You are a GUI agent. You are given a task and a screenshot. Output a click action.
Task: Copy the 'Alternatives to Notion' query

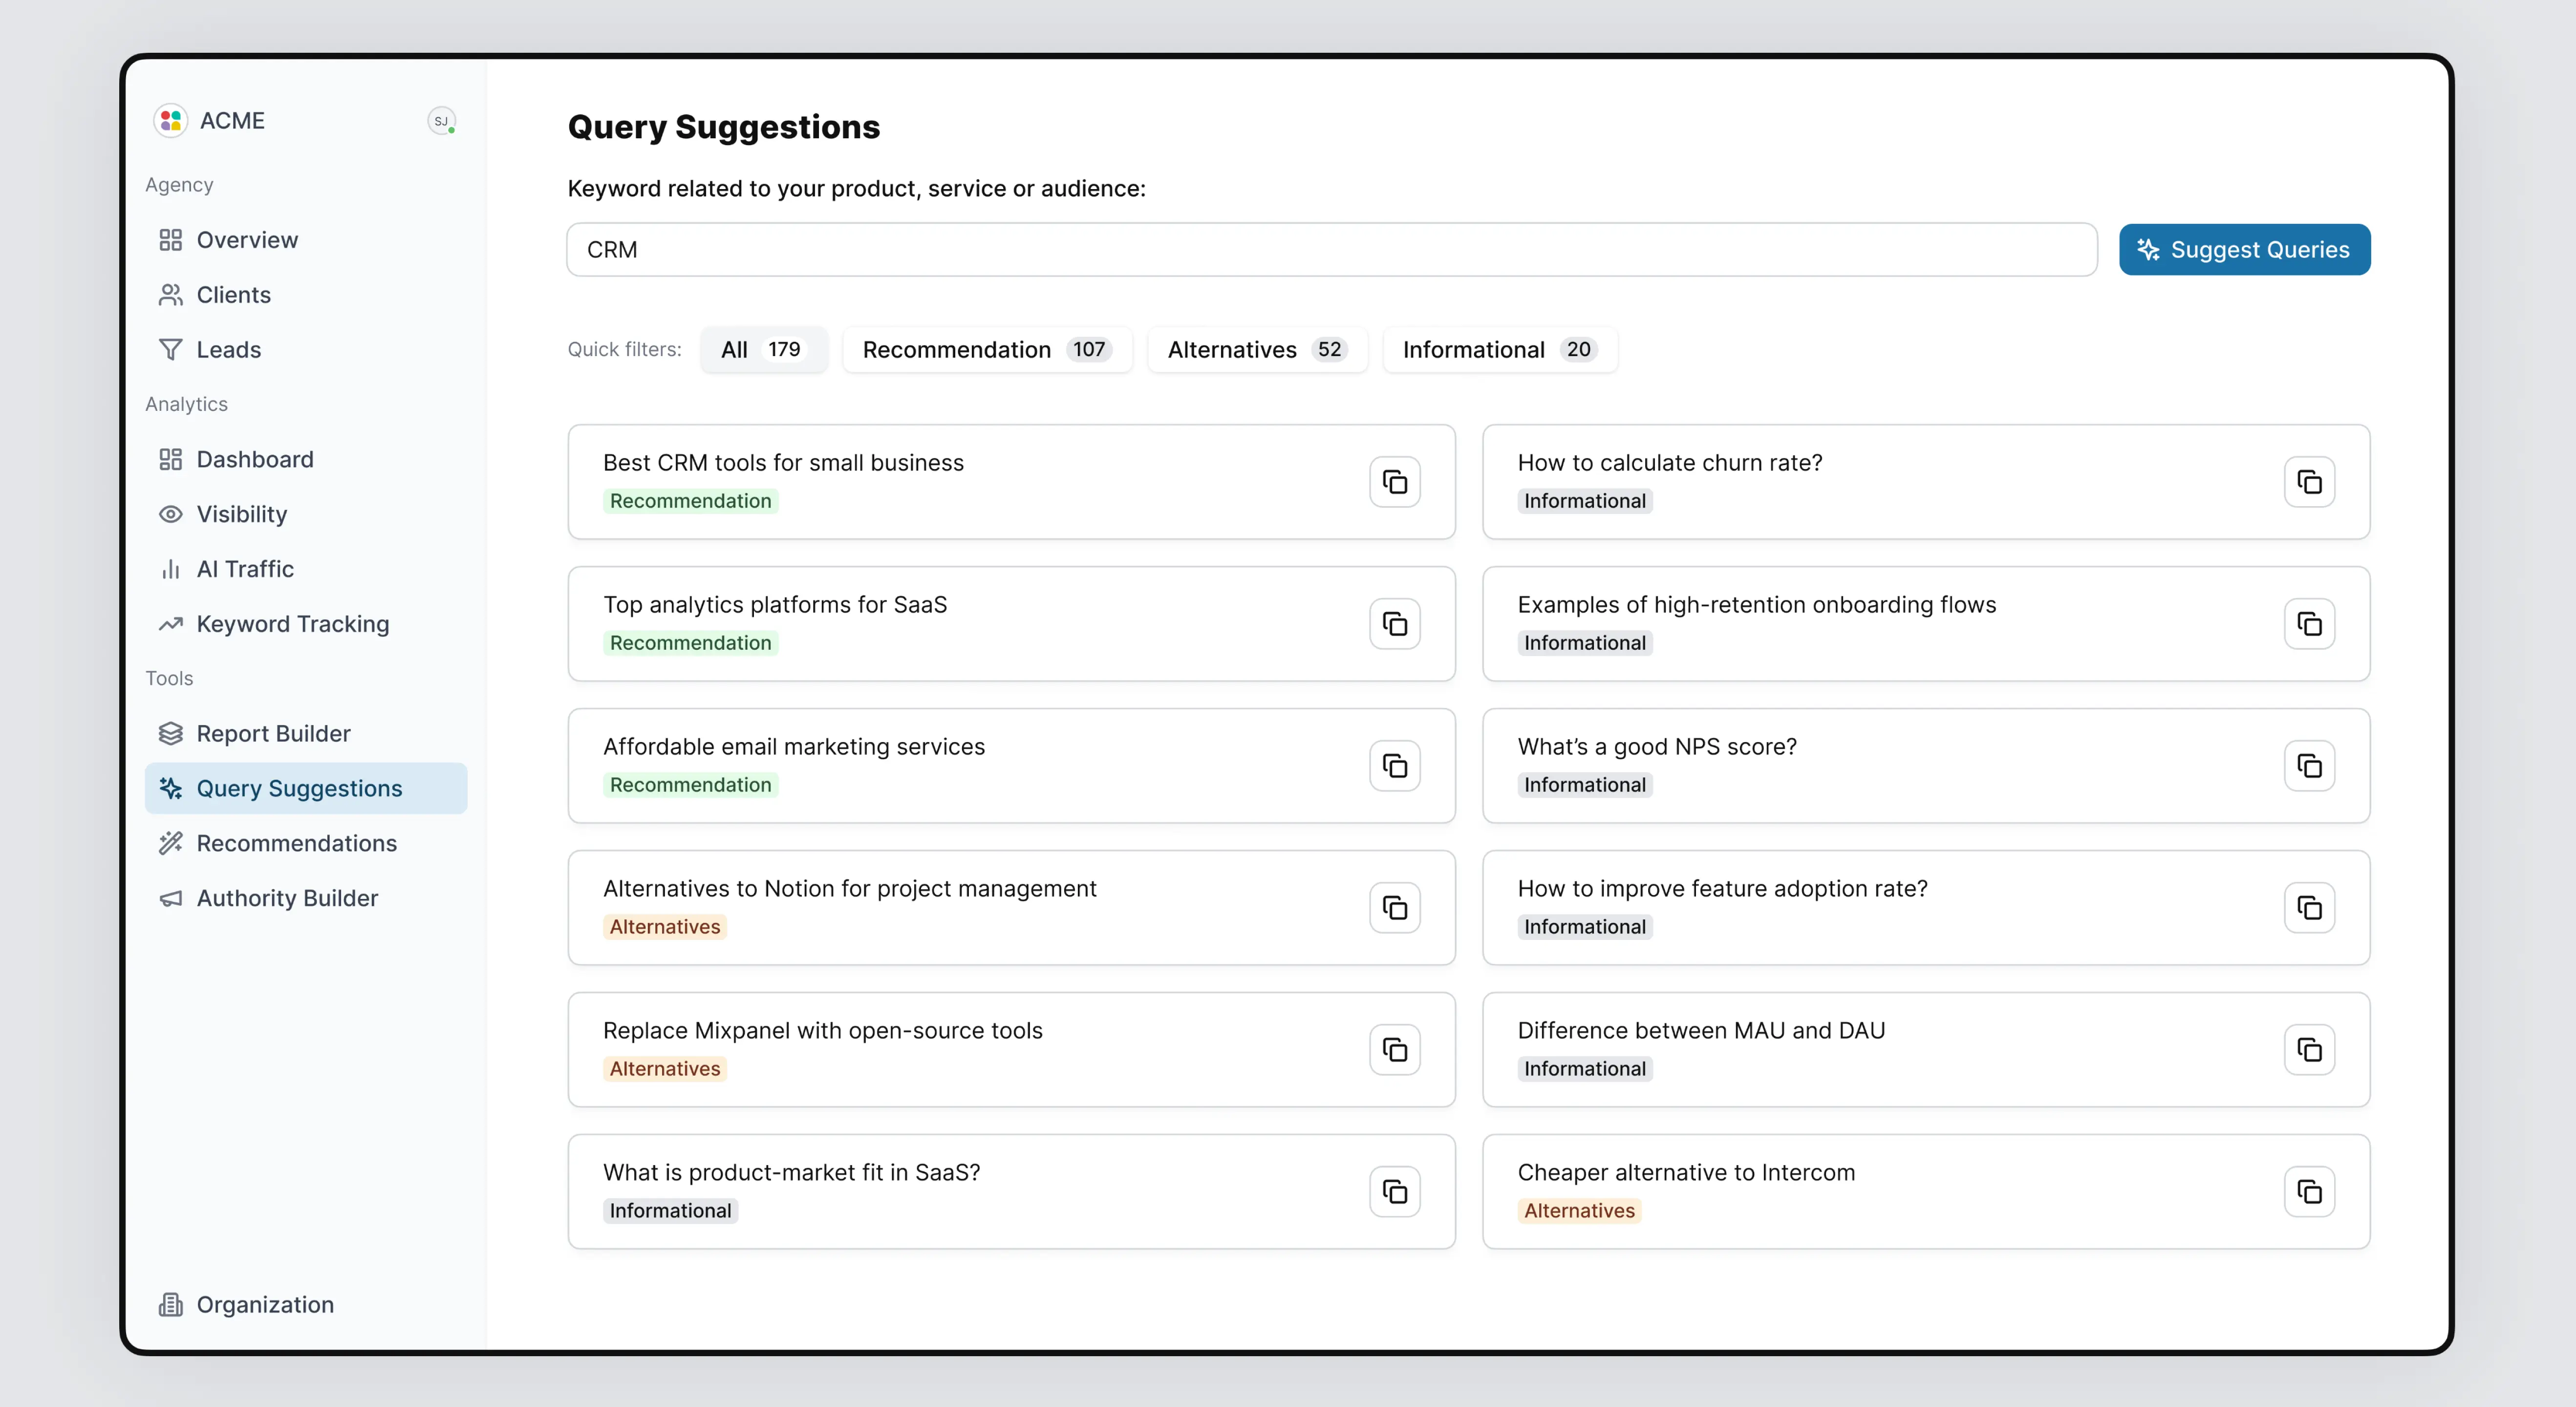1394,908
